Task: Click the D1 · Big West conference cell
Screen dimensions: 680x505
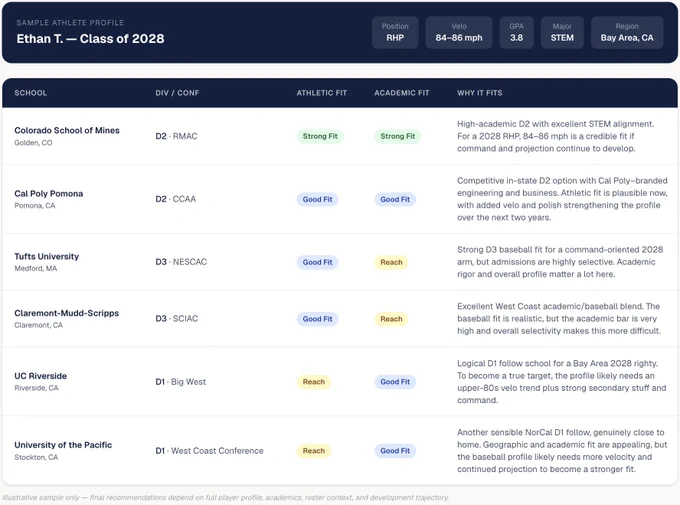Action: coord(181,382)
